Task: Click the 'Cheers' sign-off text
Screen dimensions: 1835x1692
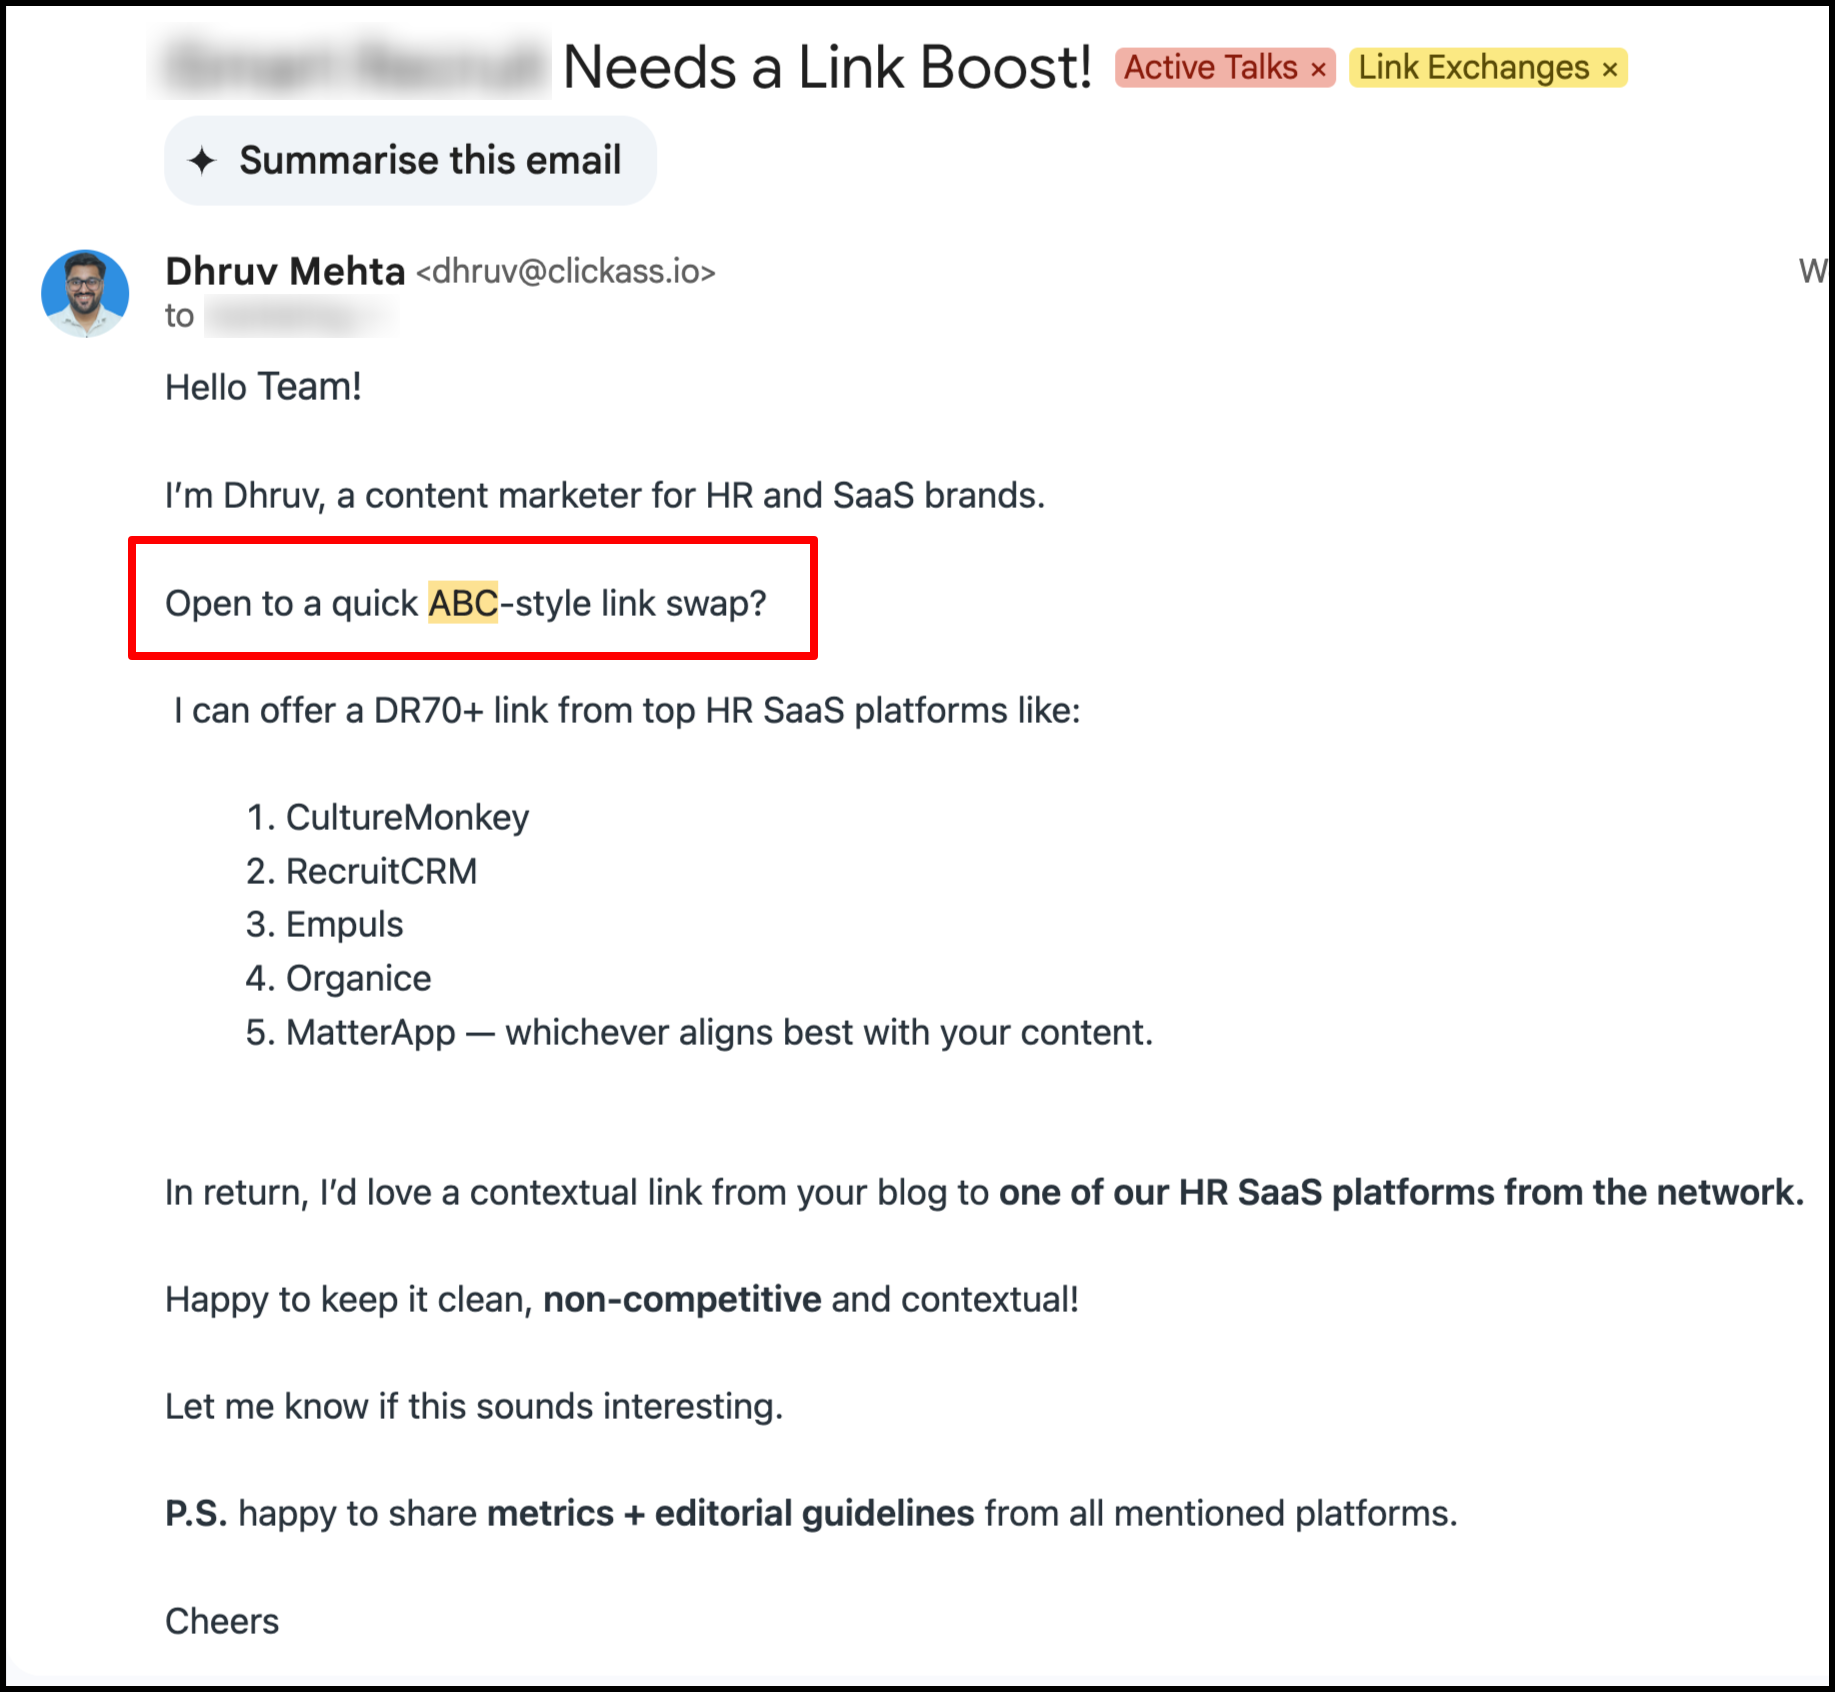Action: pyautogui.click(x=222, y=1621)
